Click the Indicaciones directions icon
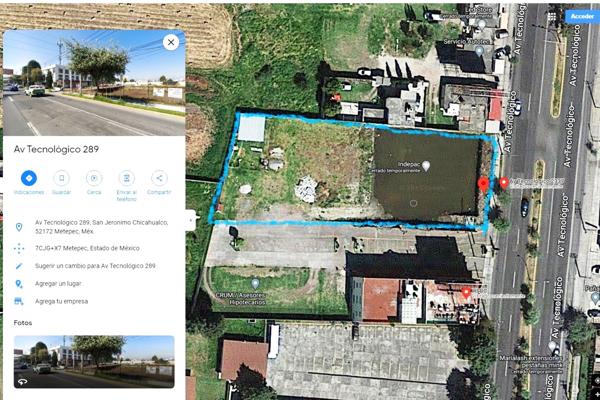Image resolution: width=600 pixels, height=400 pixels. pos(29,178)
